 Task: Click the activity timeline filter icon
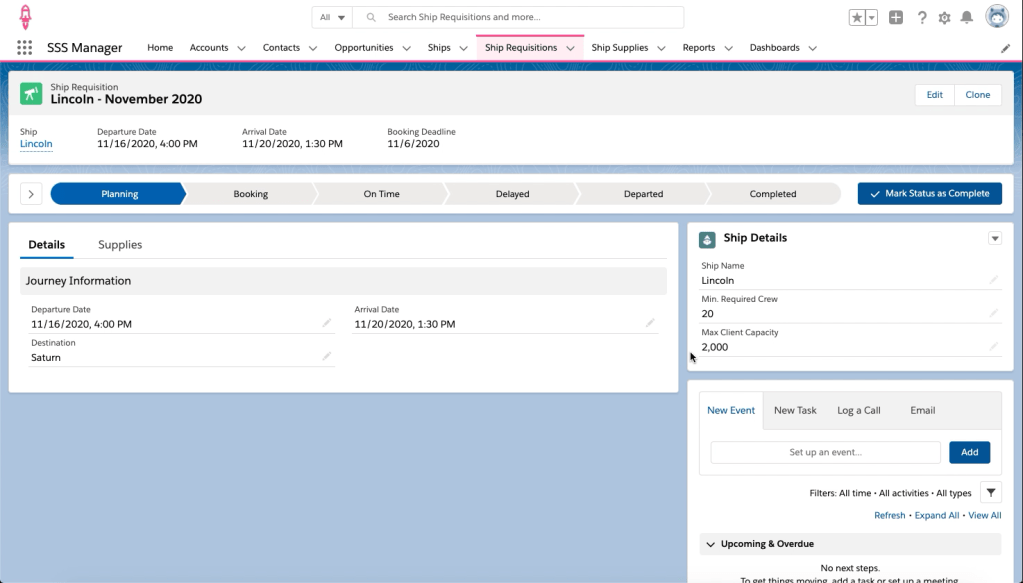click(x=990, y=492)
